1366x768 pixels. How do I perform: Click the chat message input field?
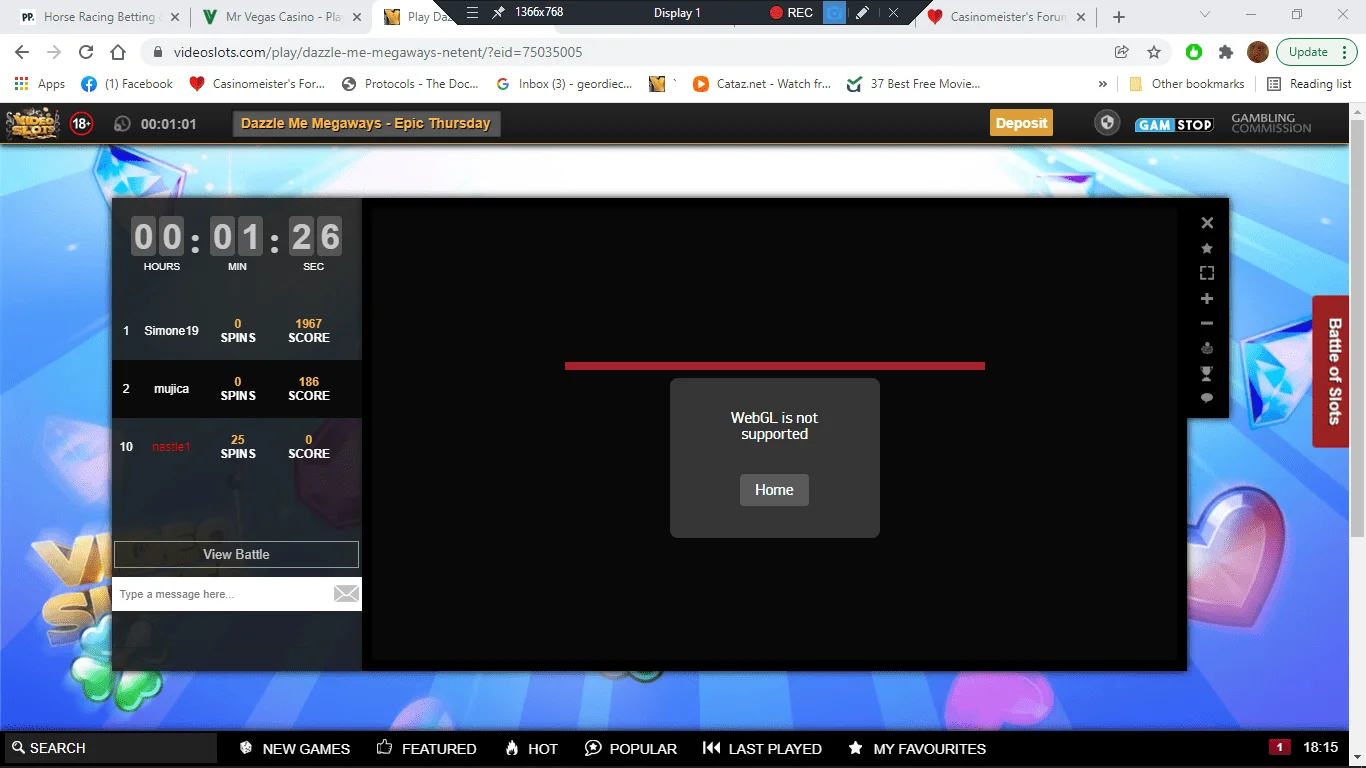(x=224, y=594)
